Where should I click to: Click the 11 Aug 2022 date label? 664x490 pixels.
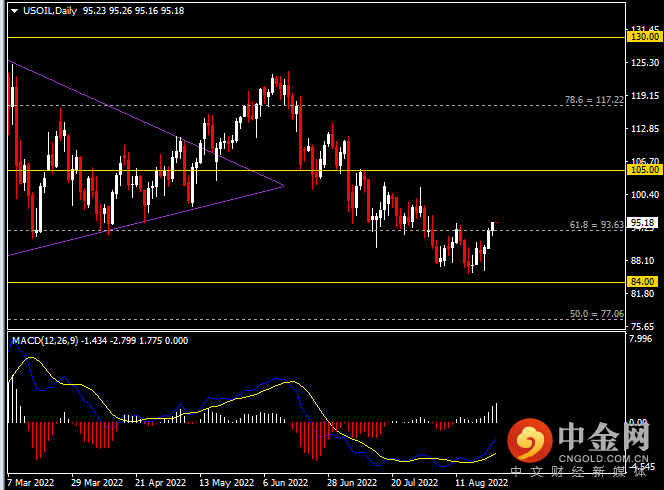click(481, 483)
